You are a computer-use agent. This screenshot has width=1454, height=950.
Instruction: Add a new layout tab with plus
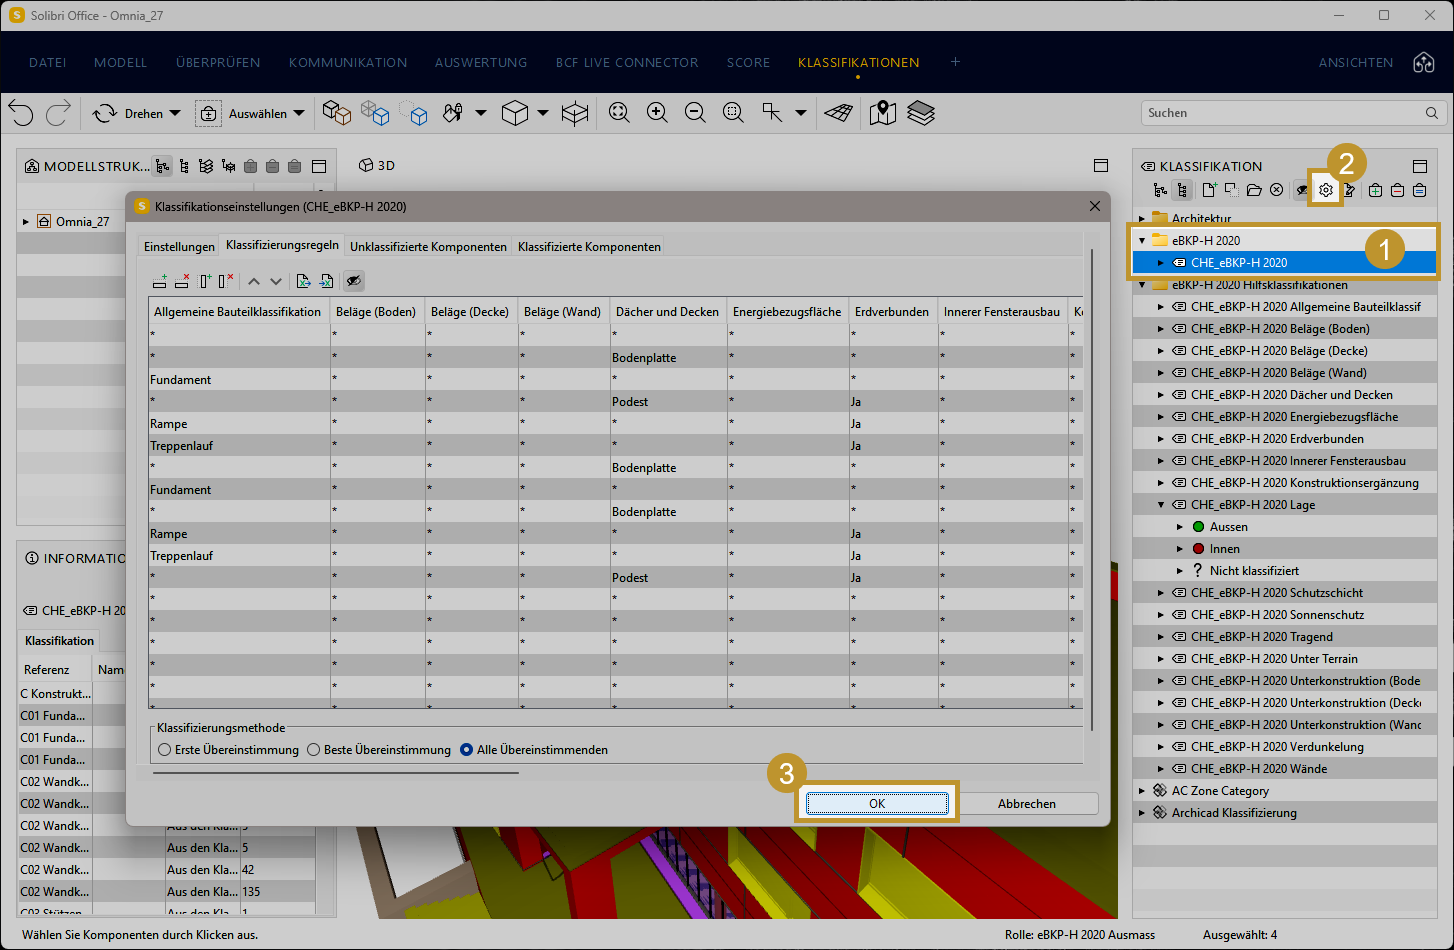point(955,62)
